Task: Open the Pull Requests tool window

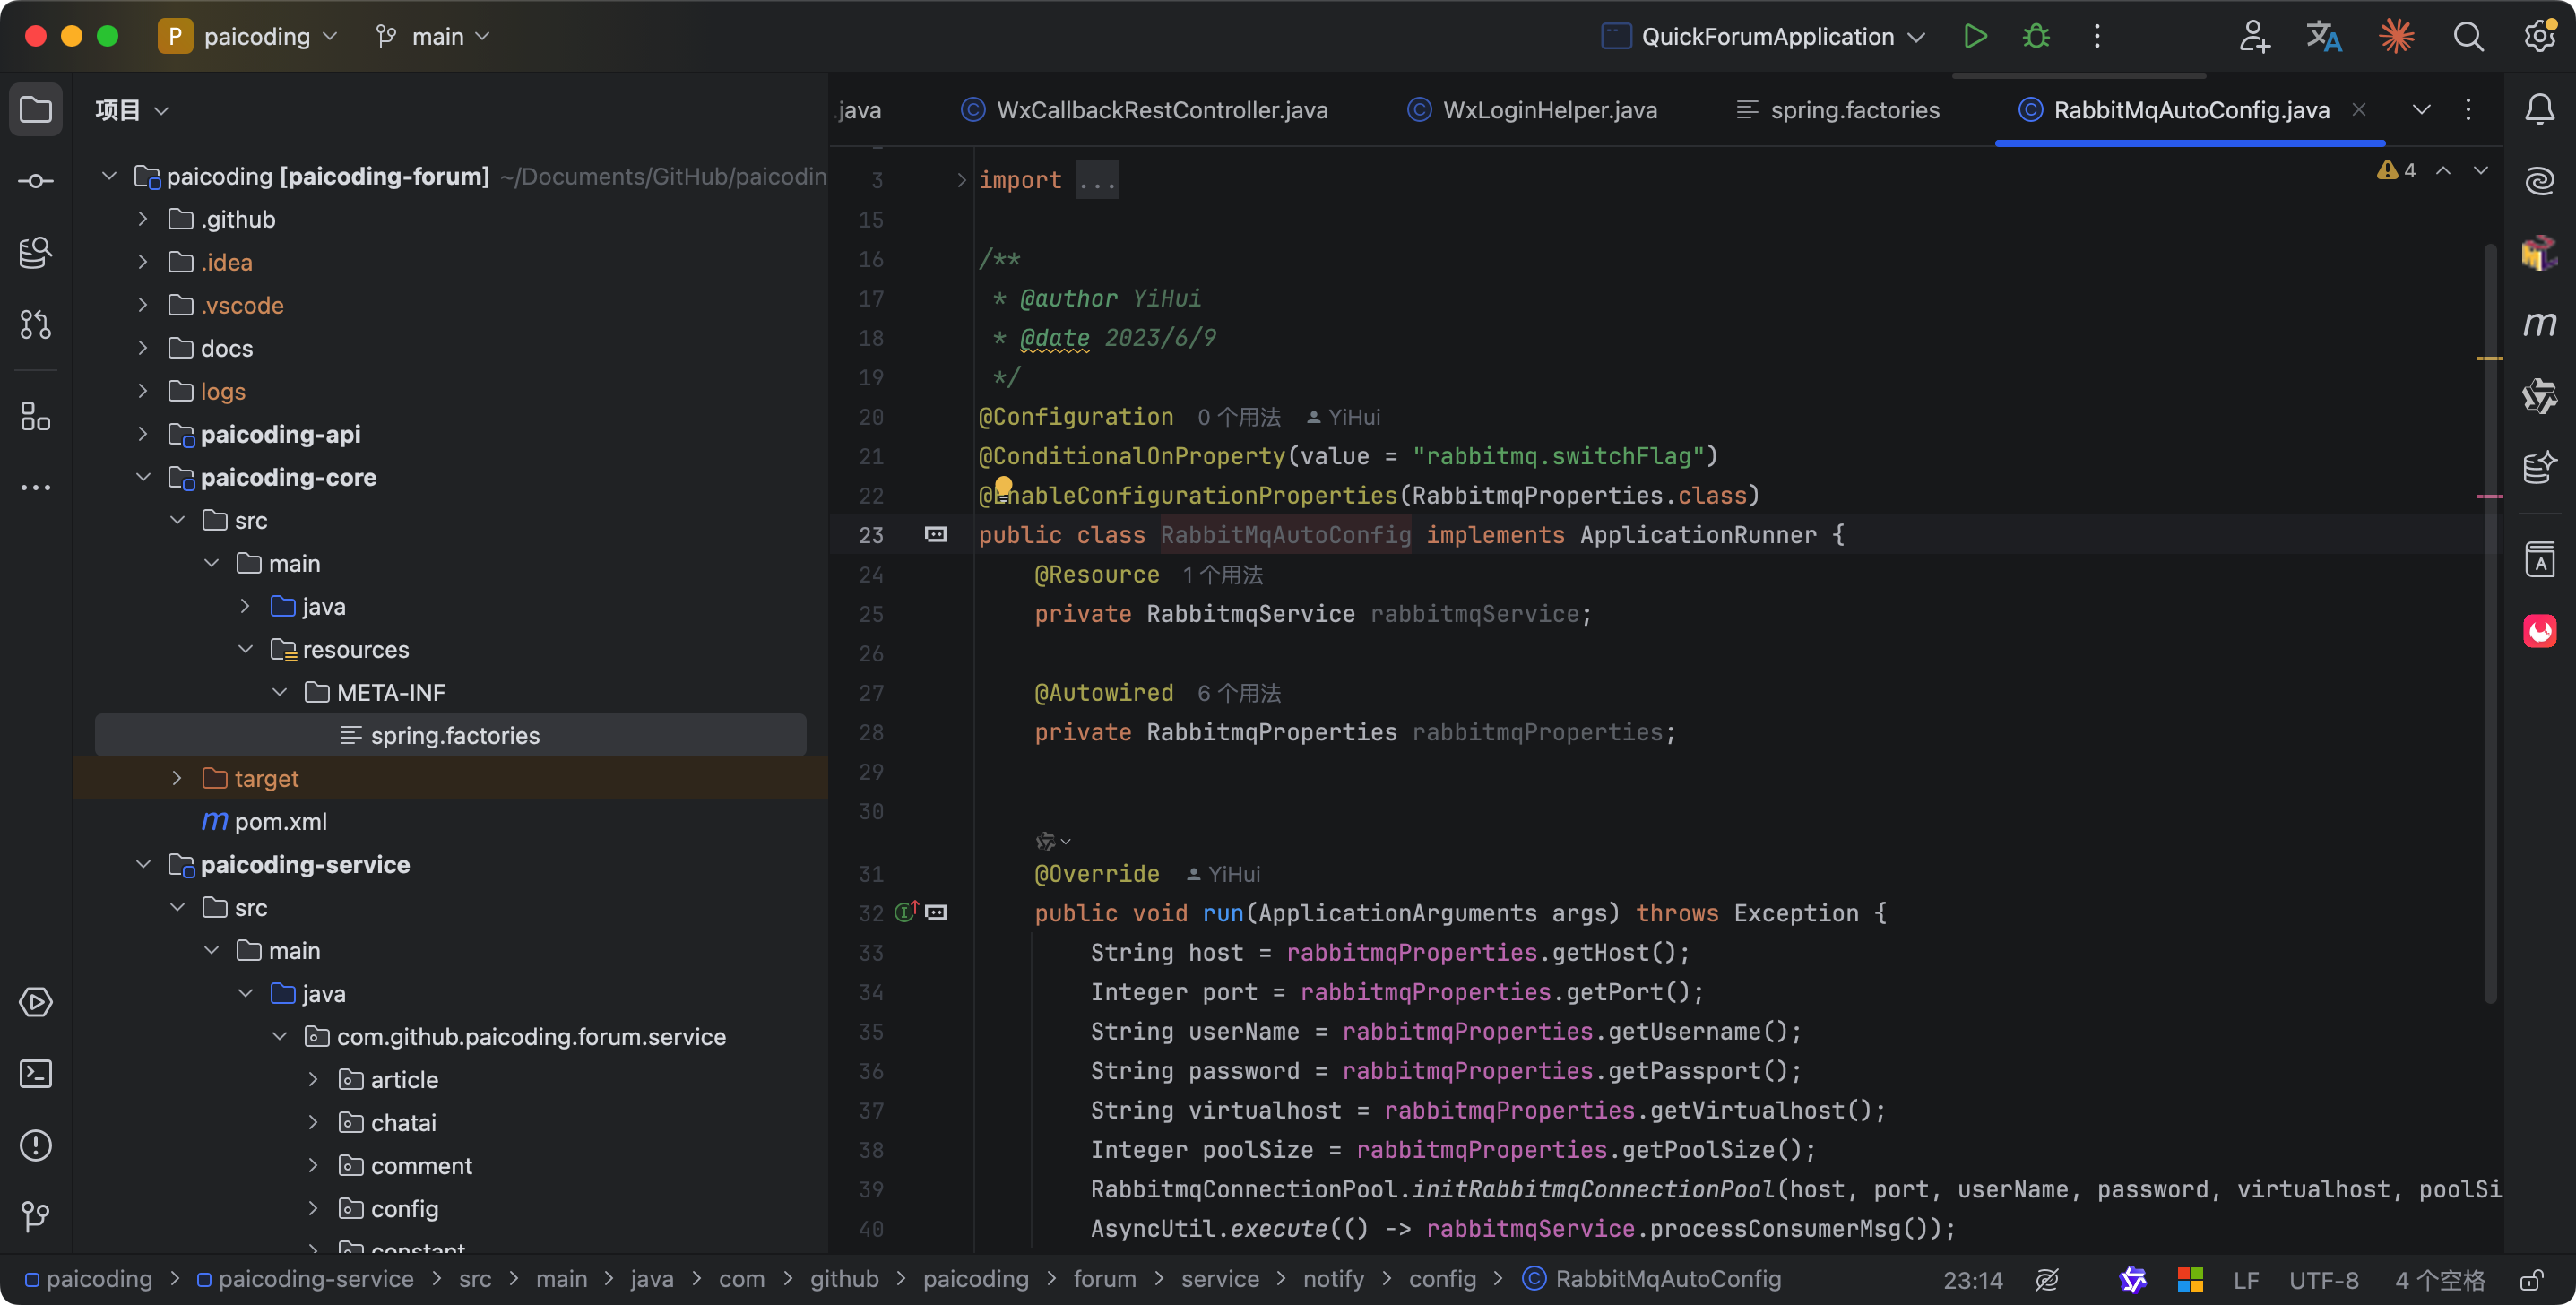Action: pyautogui.click(x=36, y=324)
